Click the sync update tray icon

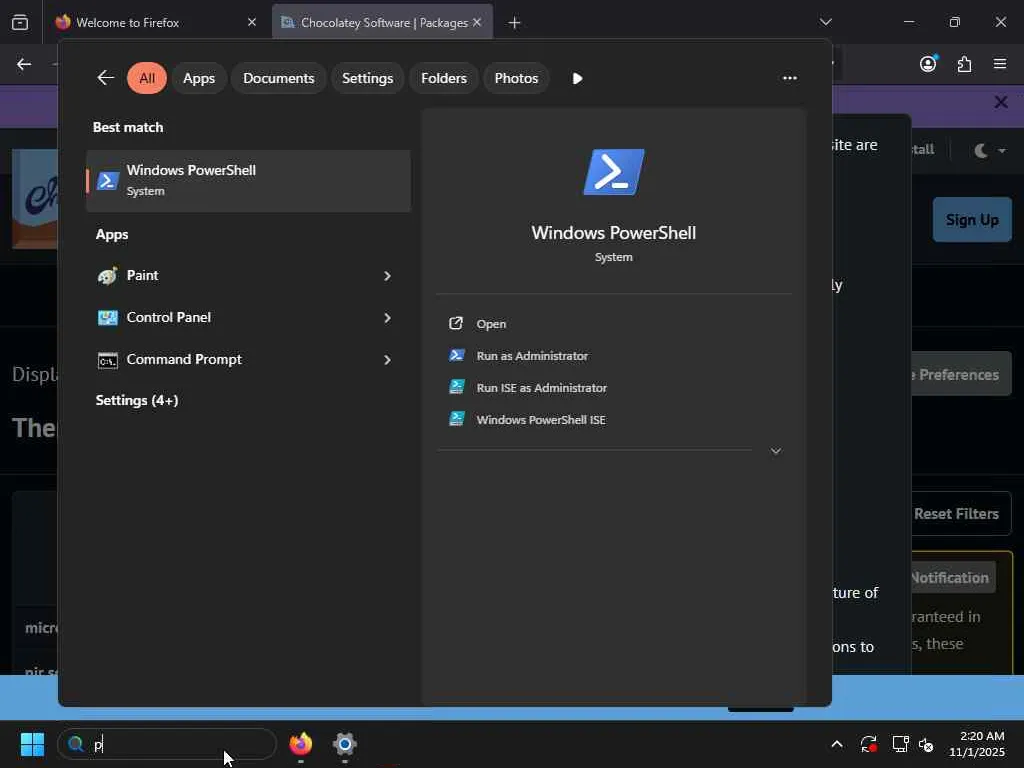869,744
